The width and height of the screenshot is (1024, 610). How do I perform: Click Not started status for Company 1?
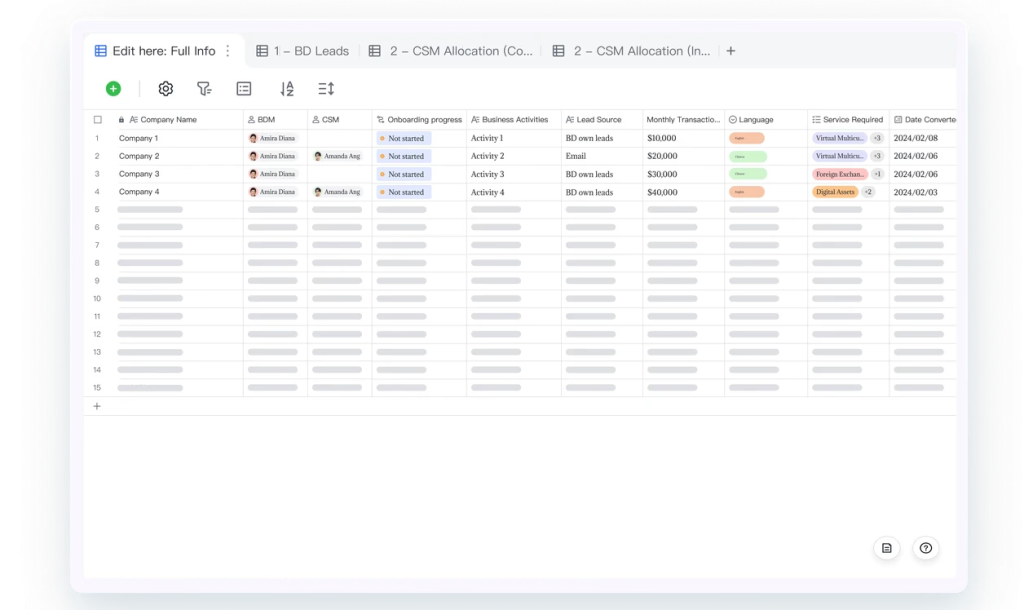pos(403,138)
